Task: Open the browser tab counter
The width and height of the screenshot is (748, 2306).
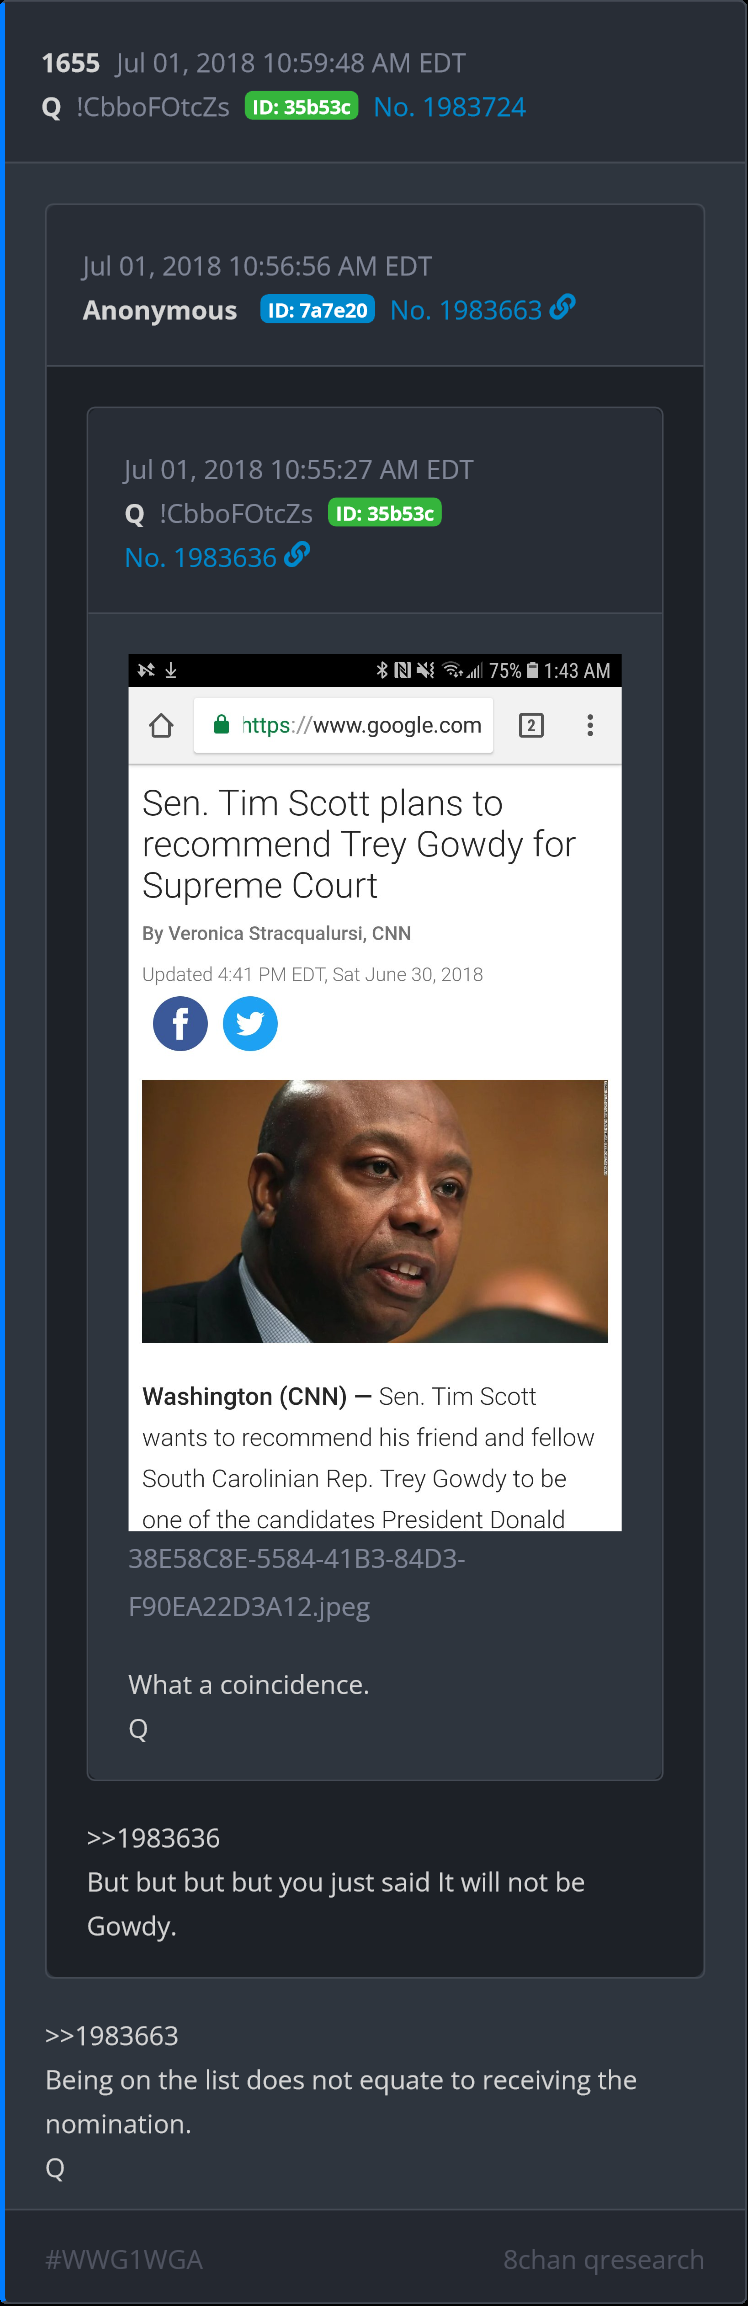Action: (x=531, y=725)
